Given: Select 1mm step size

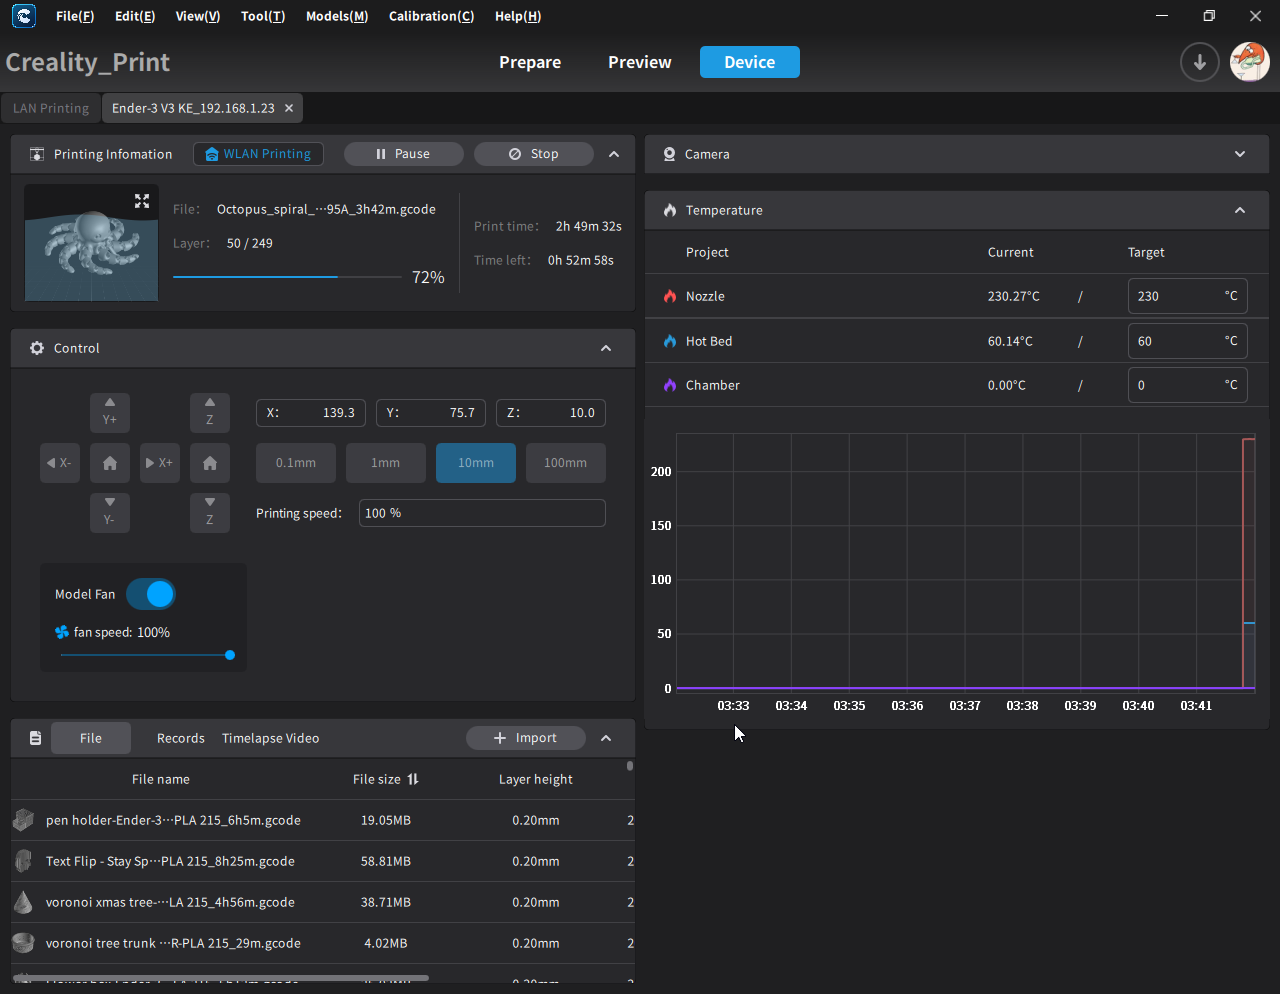Looking at the screenshot, I should pos(386,463).
